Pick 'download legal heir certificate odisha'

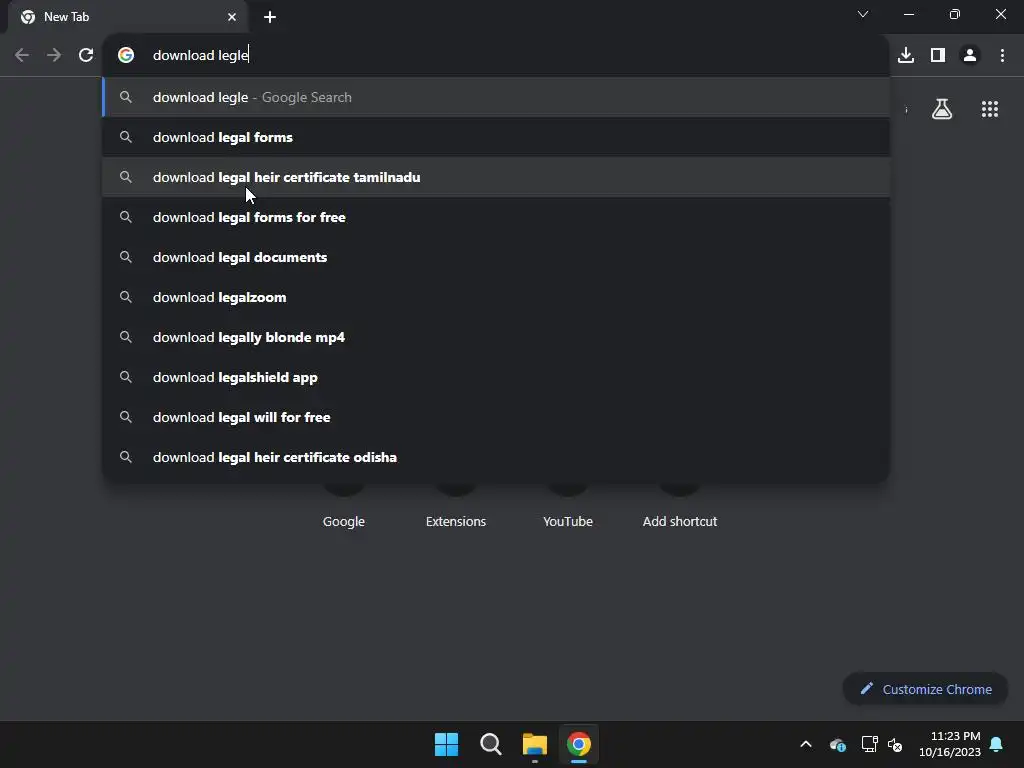pos(496,457)
